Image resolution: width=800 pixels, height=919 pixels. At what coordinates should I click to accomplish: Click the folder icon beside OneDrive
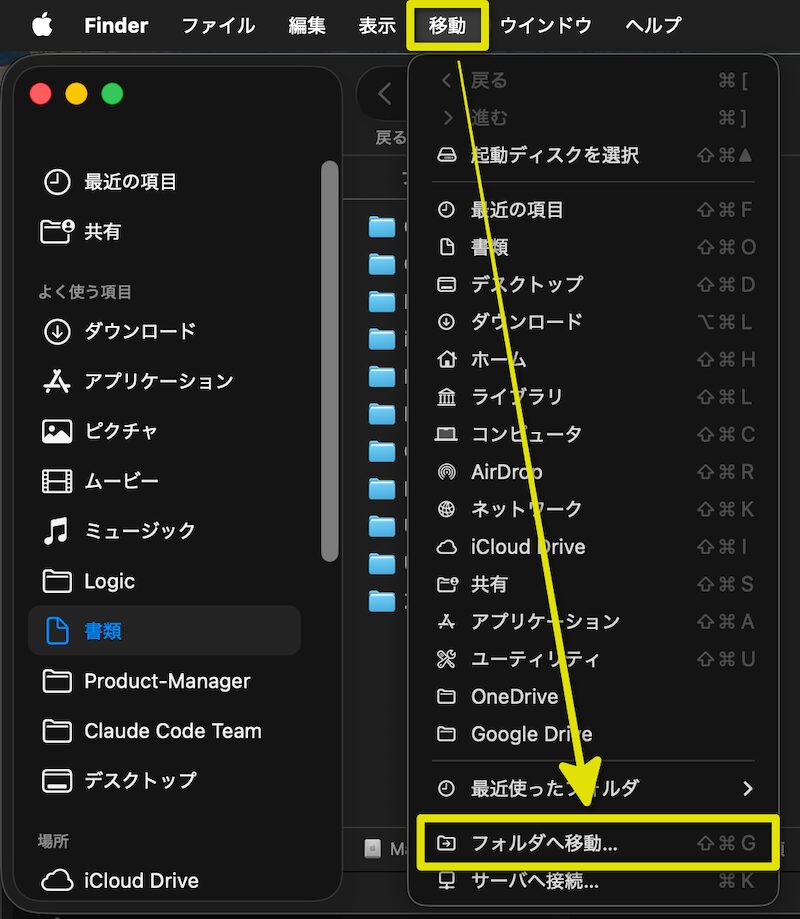[x=447, y=696]
